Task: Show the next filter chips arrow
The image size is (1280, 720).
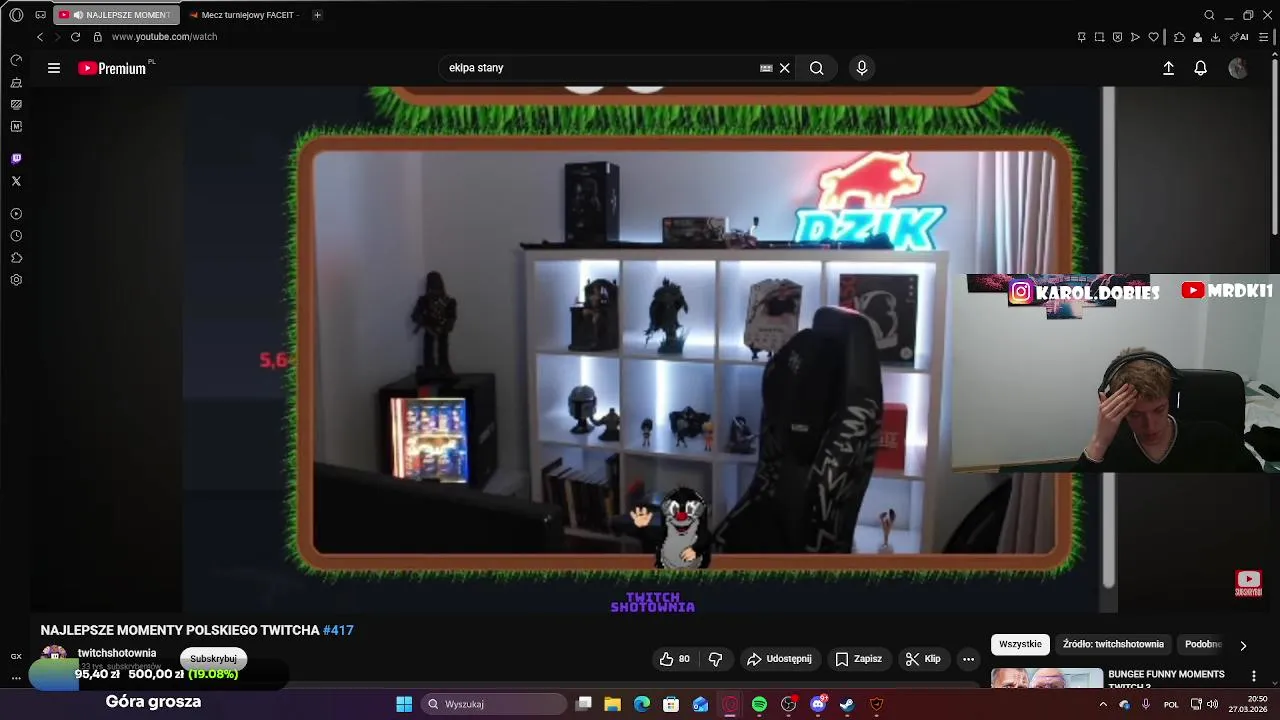Action: pyautogui.click(x=1243, y=645)
